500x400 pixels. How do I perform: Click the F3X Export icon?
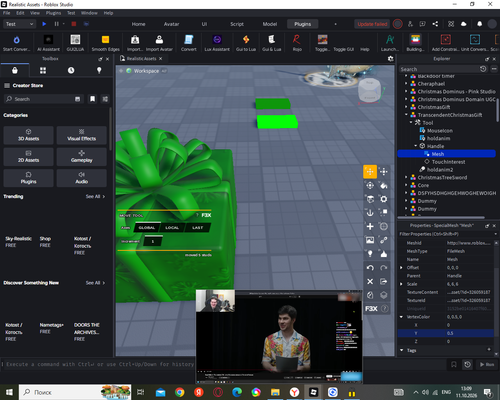tap(384, 281)
